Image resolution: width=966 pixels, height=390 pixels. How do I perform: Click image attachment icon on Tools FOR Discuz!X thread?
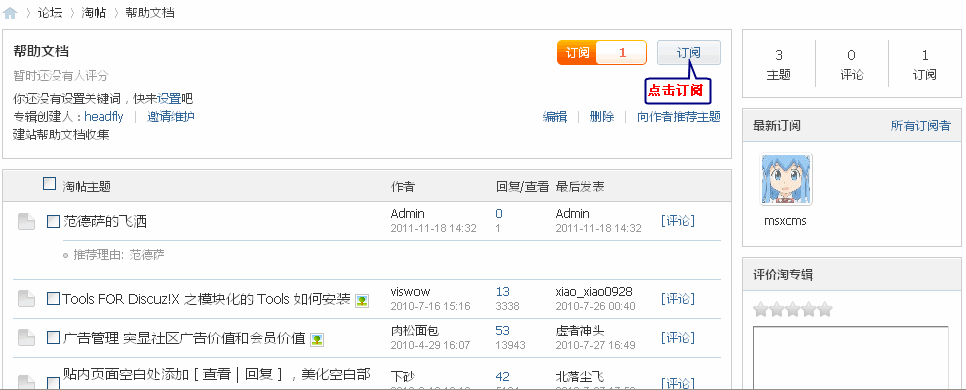(362, 301)
